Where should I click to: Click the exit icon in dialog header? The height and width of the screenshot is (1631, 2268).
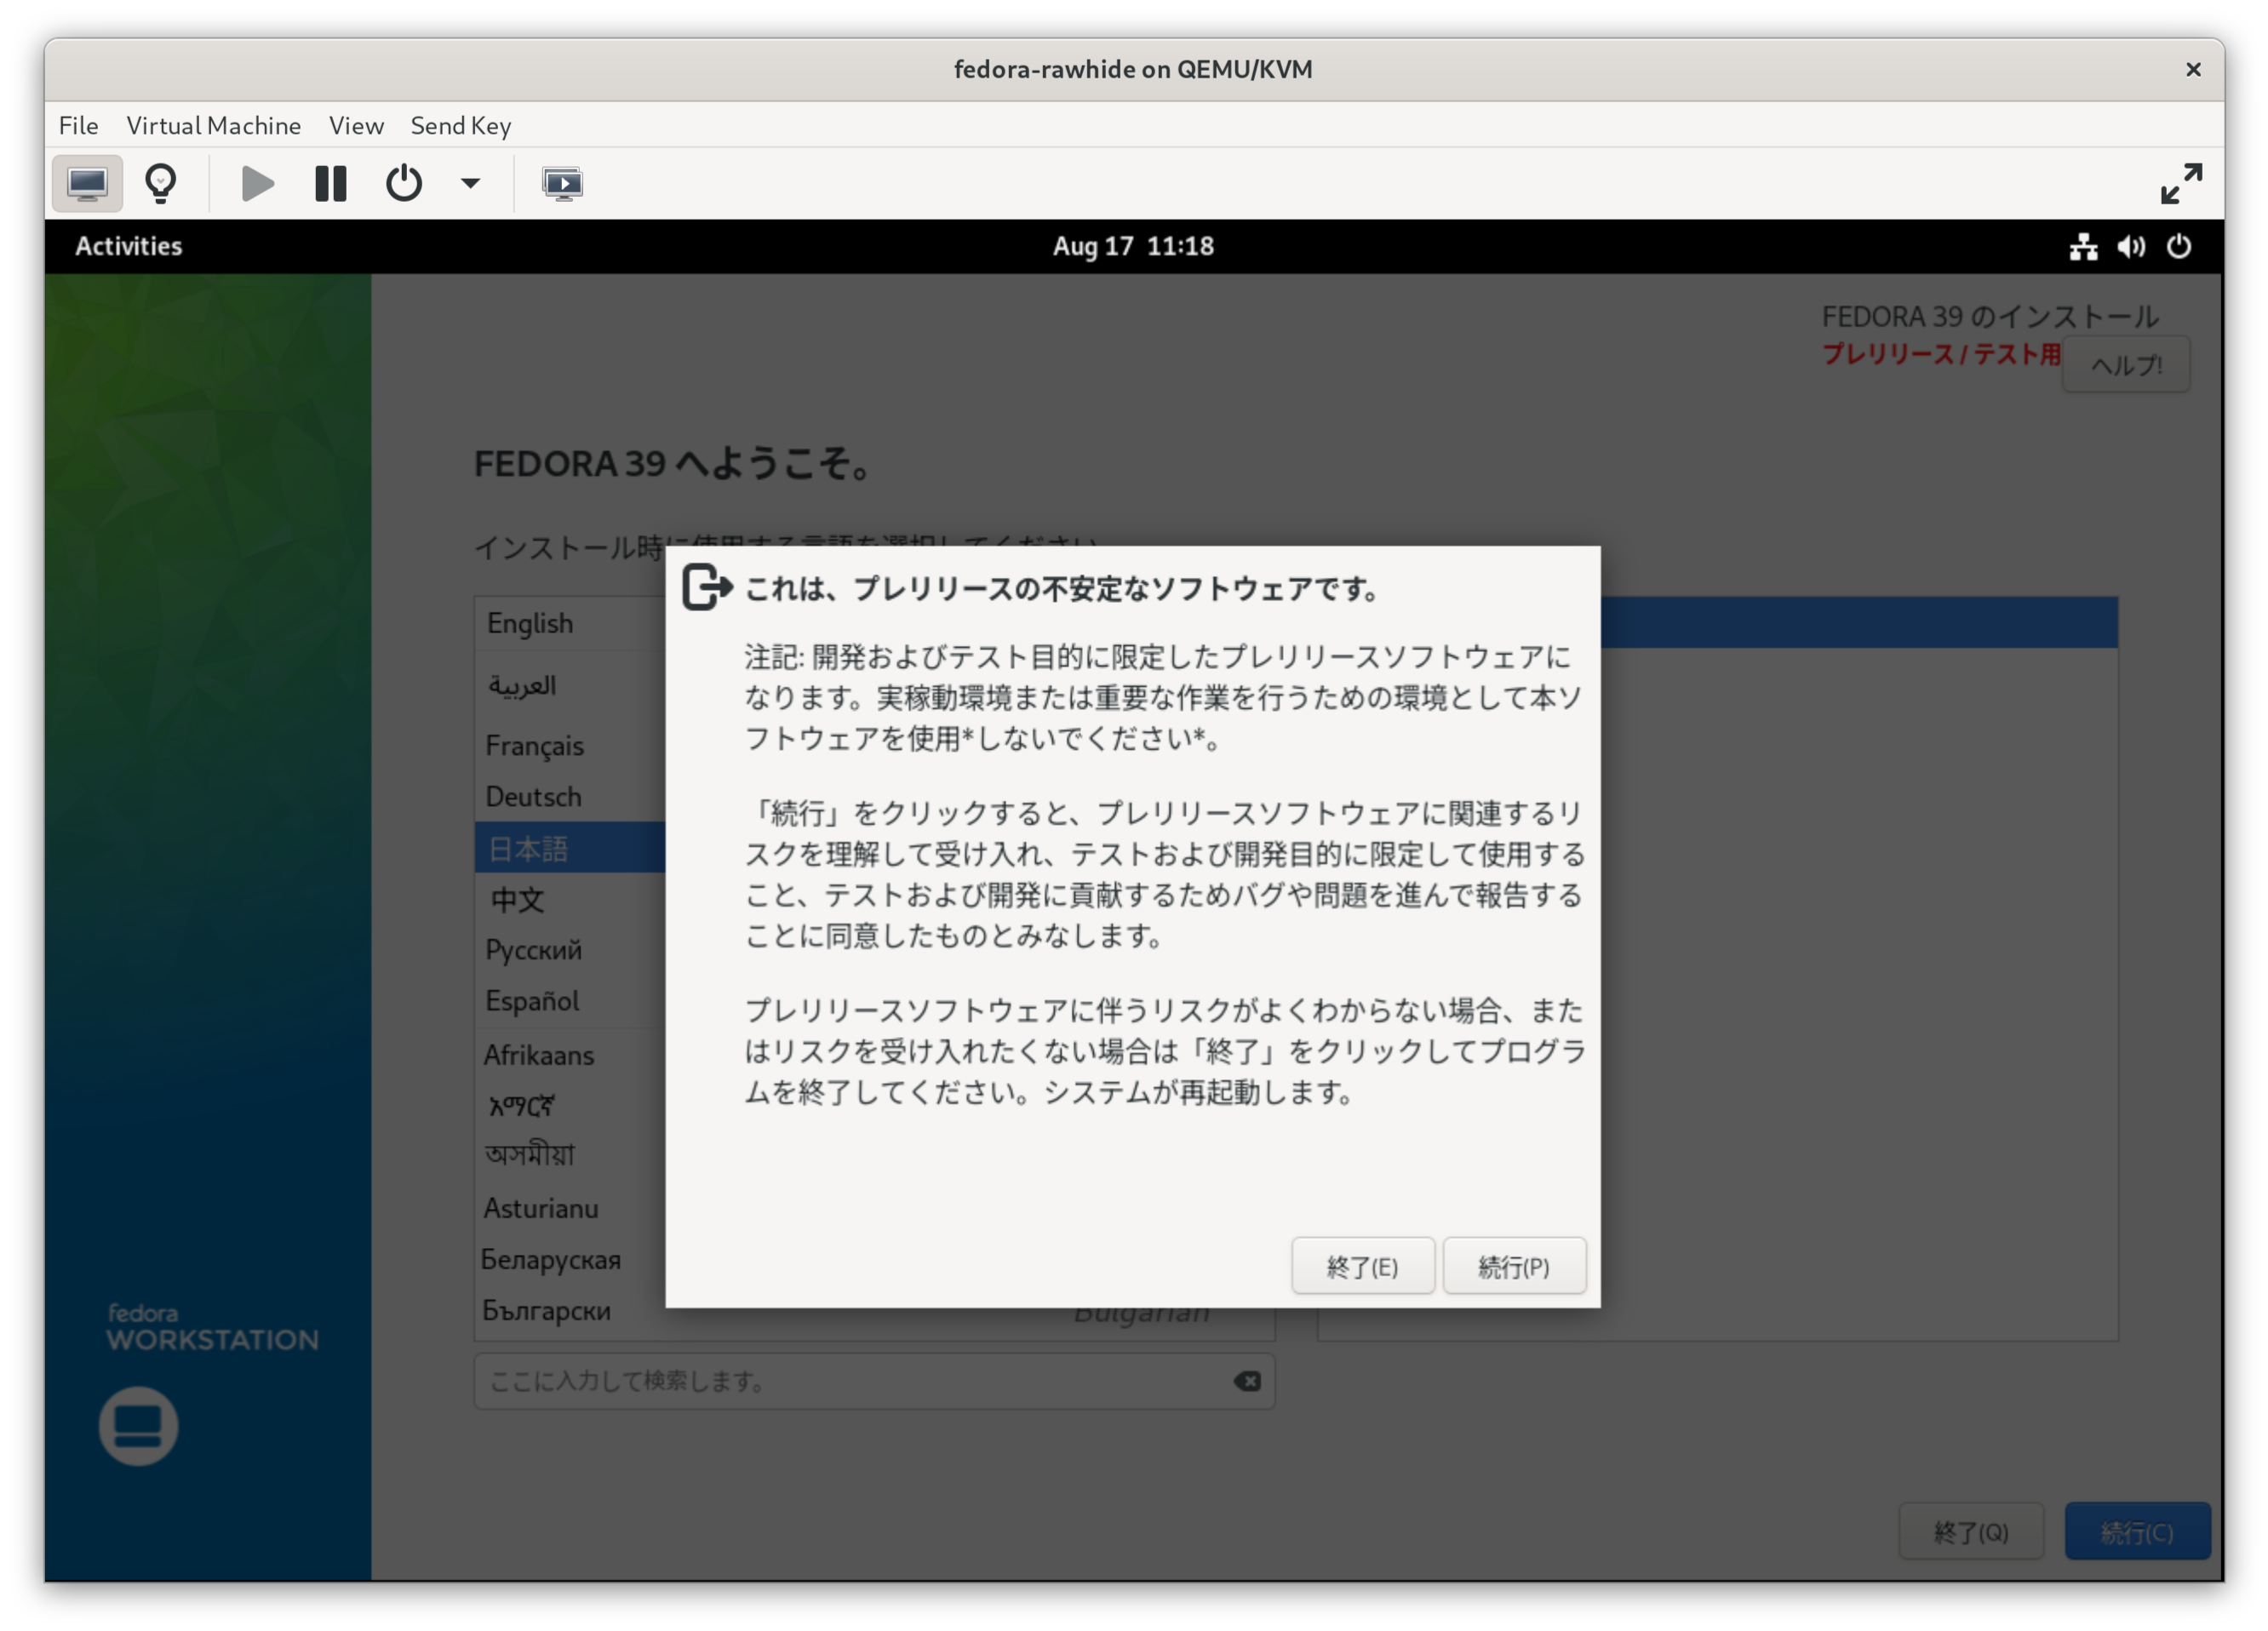pyautogui.click(x=707, y=586)
